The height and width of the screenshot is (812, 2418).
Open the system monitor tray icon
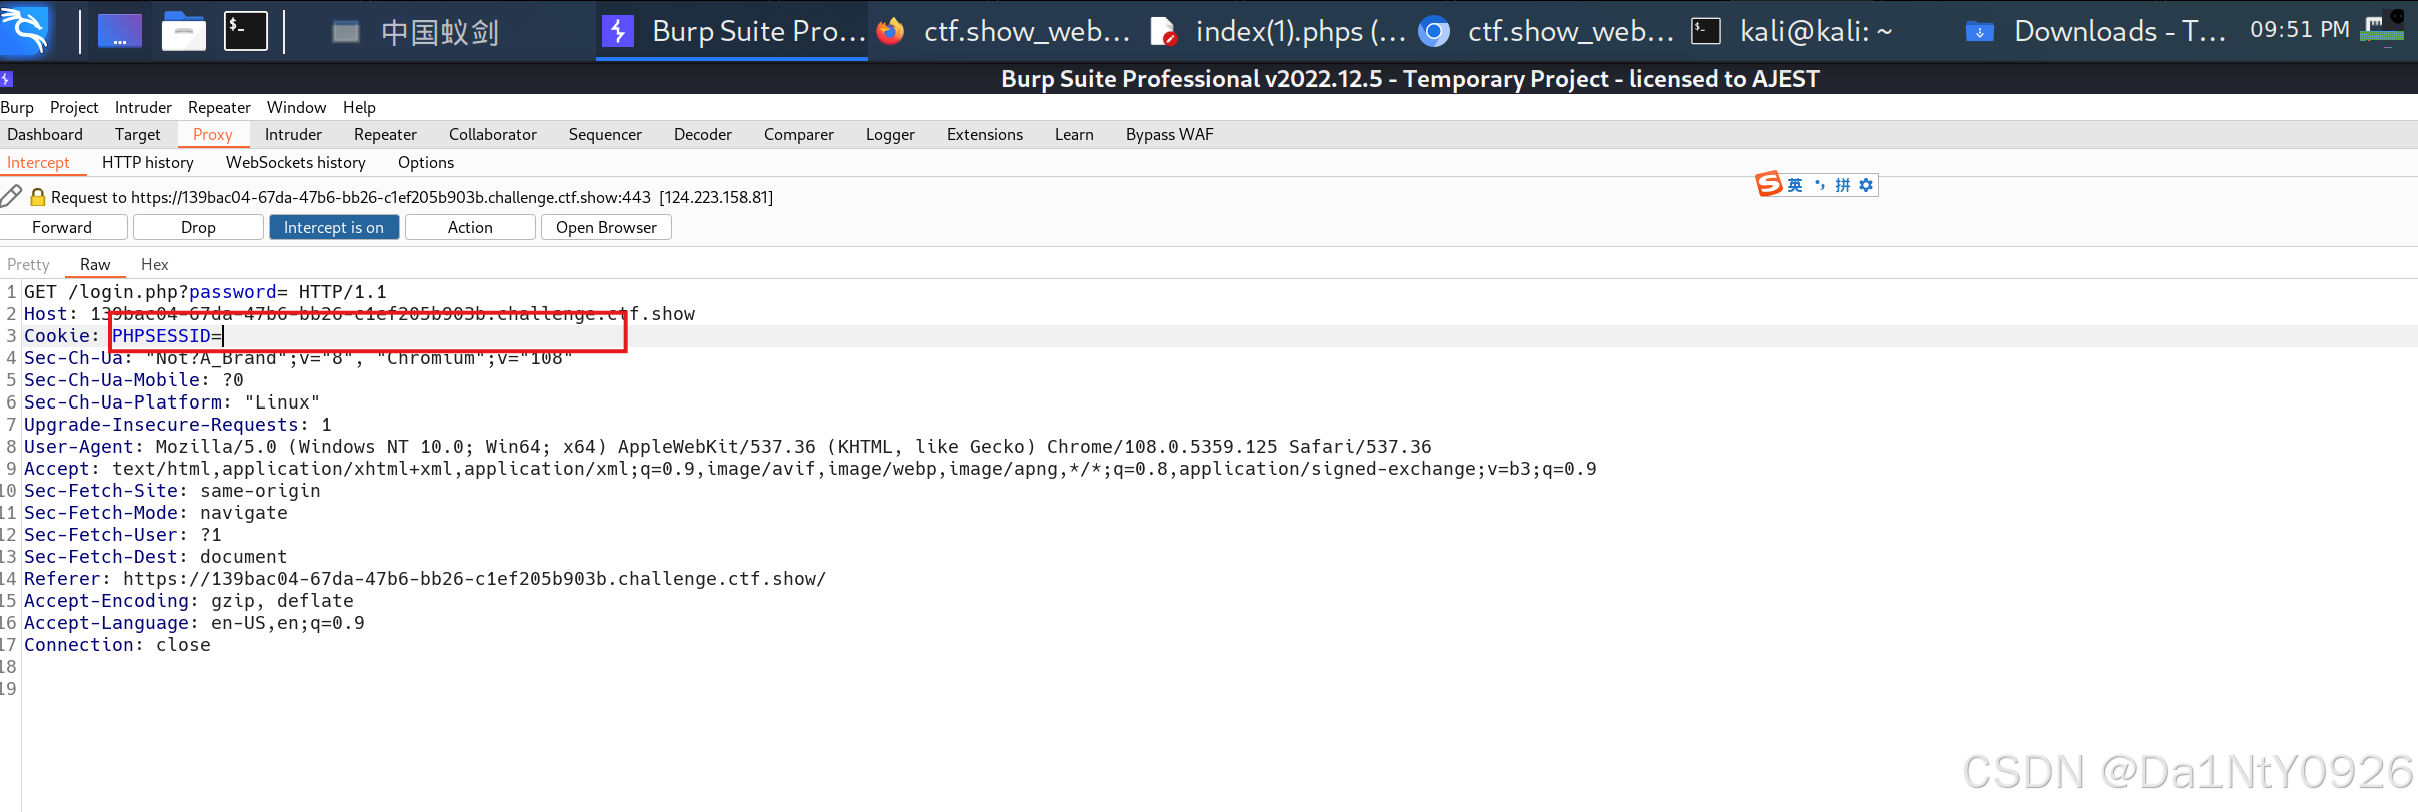pos(2381,28)
